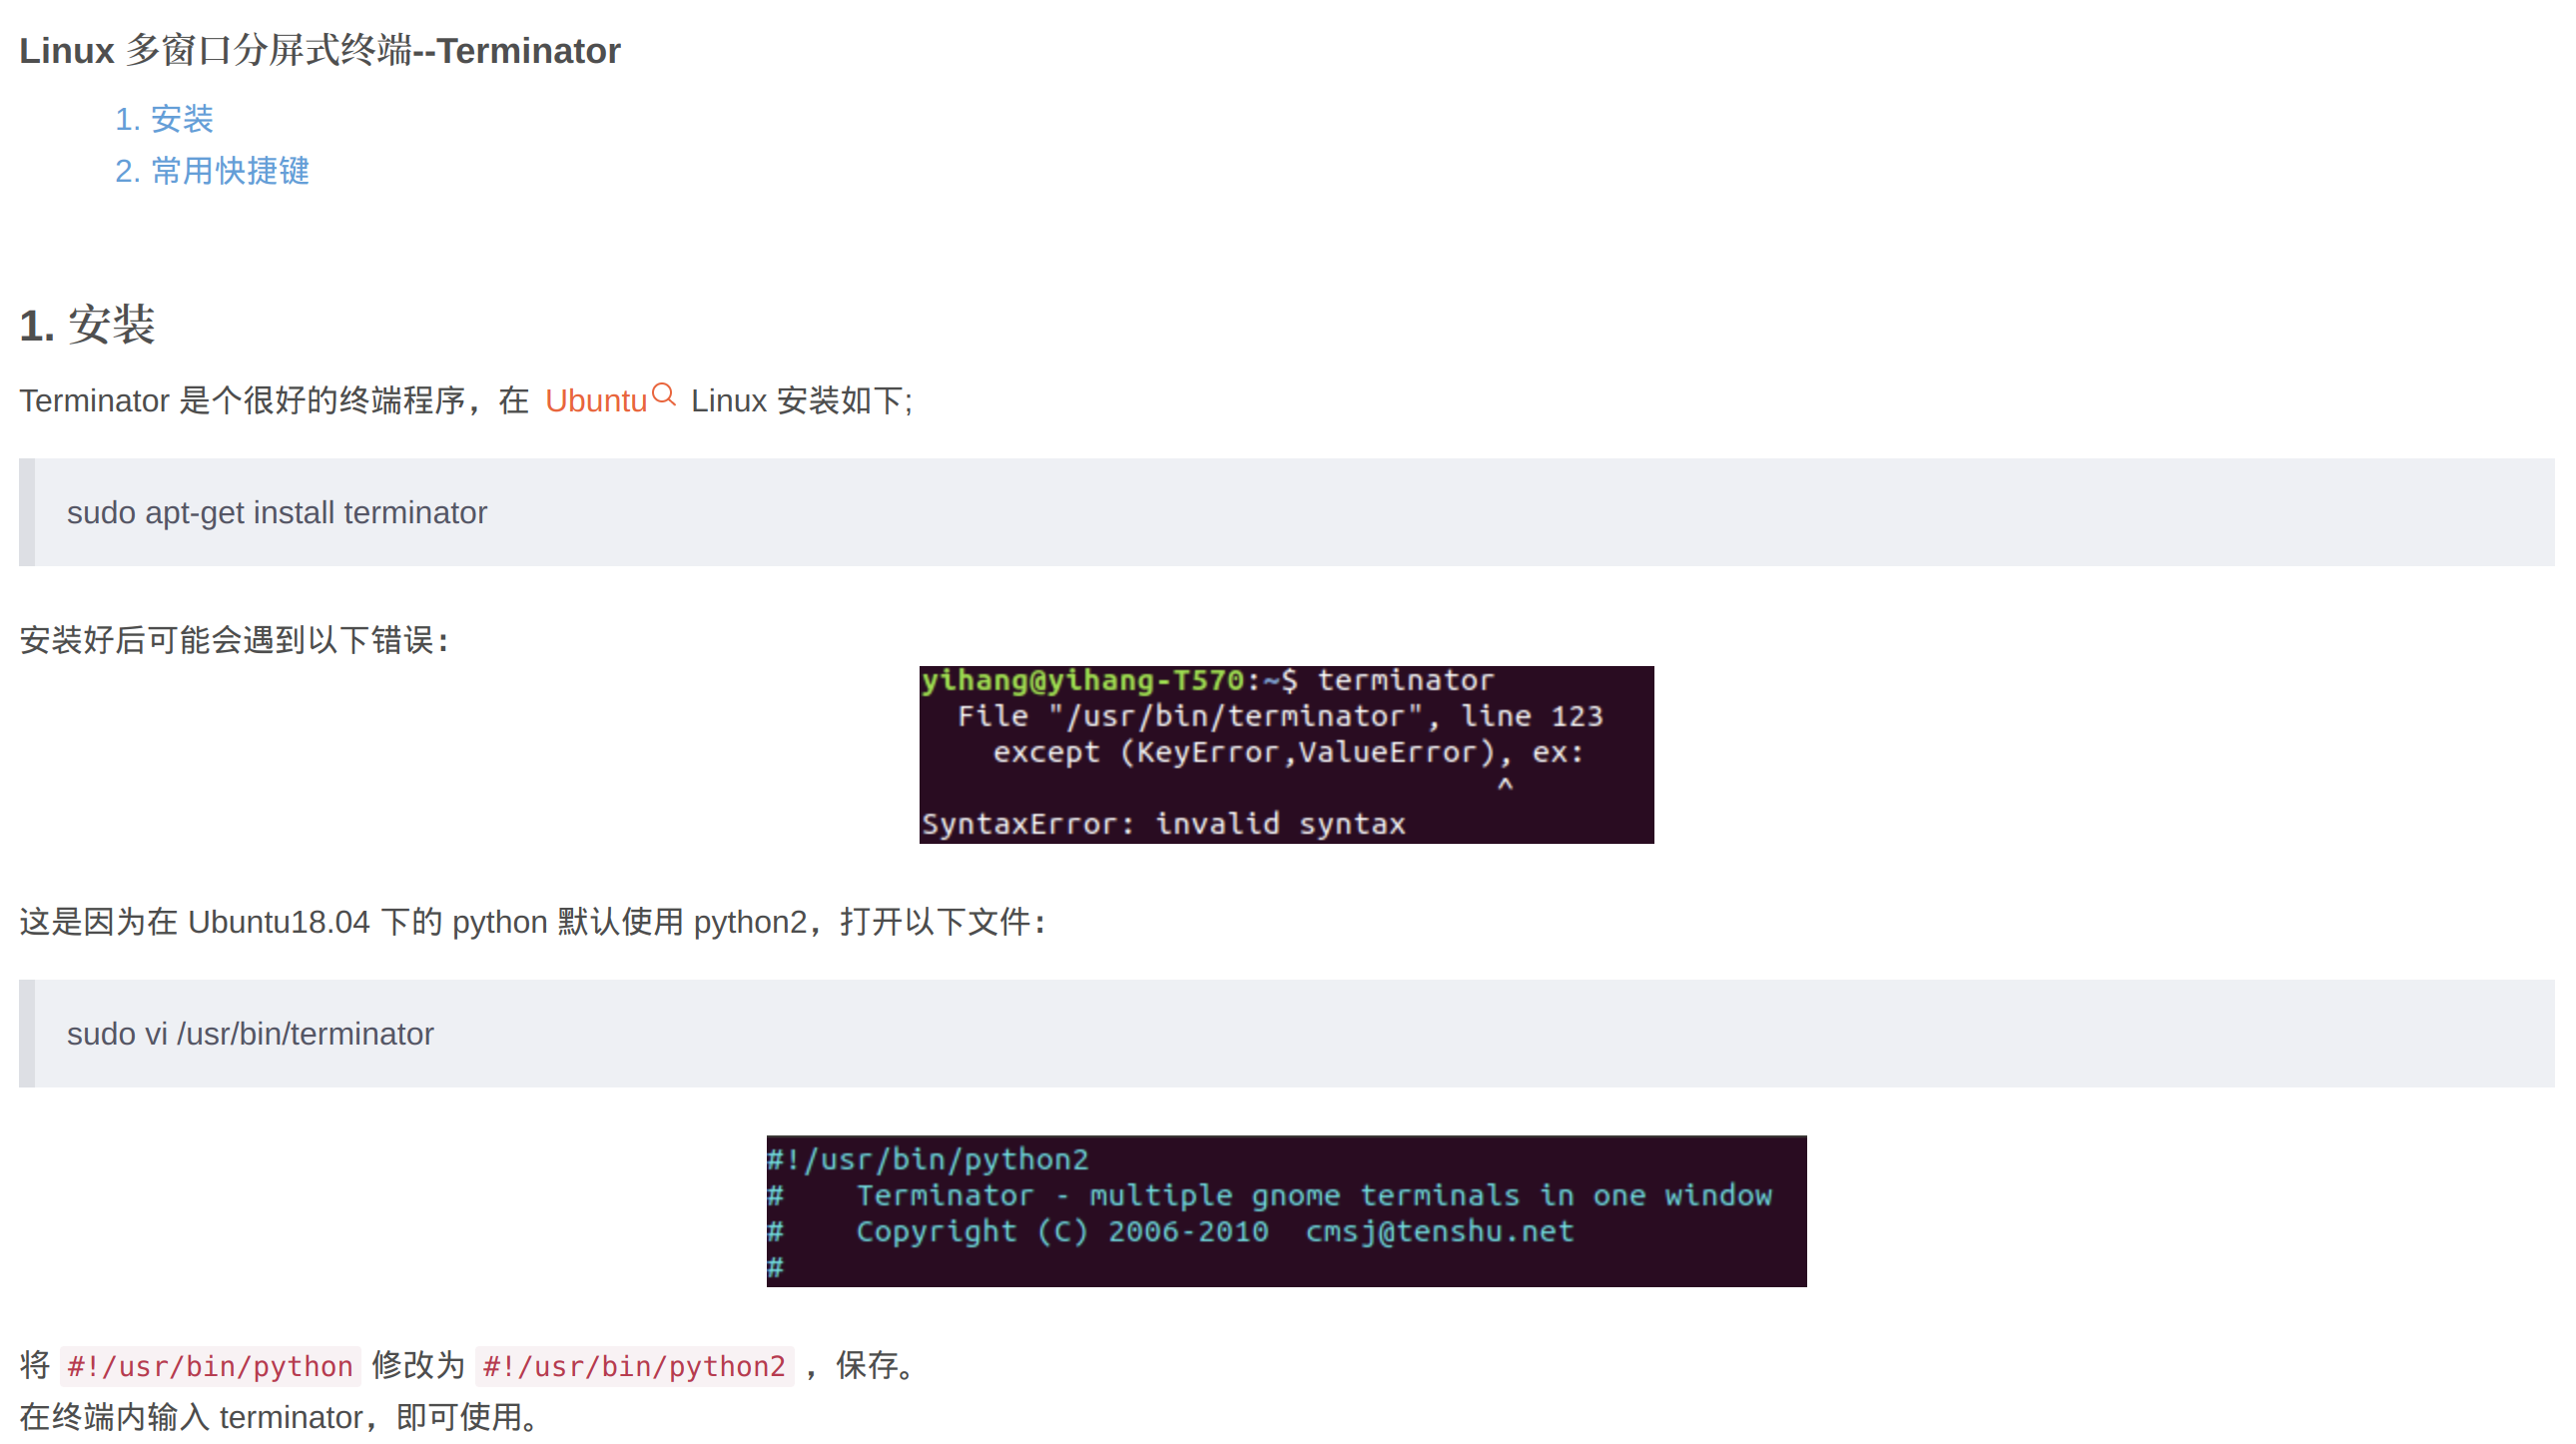Click the 'Linux 安装如下' text after the Ubuntu link
Image resolution: width=2576 pixels, height=1444 pixels.
800,401
